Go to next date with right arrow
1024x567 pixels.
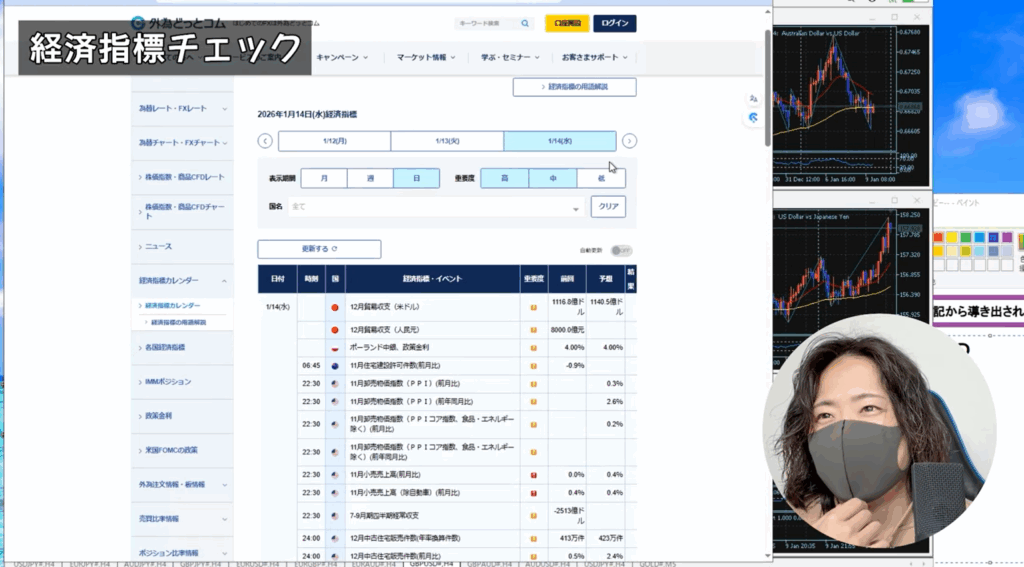click(629, 141)
